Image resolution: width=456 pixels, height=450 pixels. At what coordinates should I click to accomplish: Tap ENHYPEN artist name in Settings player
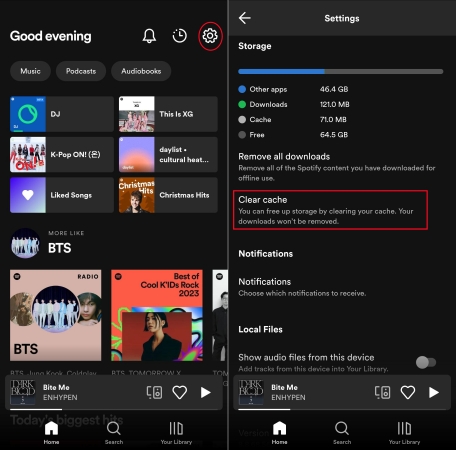point(288,397)
